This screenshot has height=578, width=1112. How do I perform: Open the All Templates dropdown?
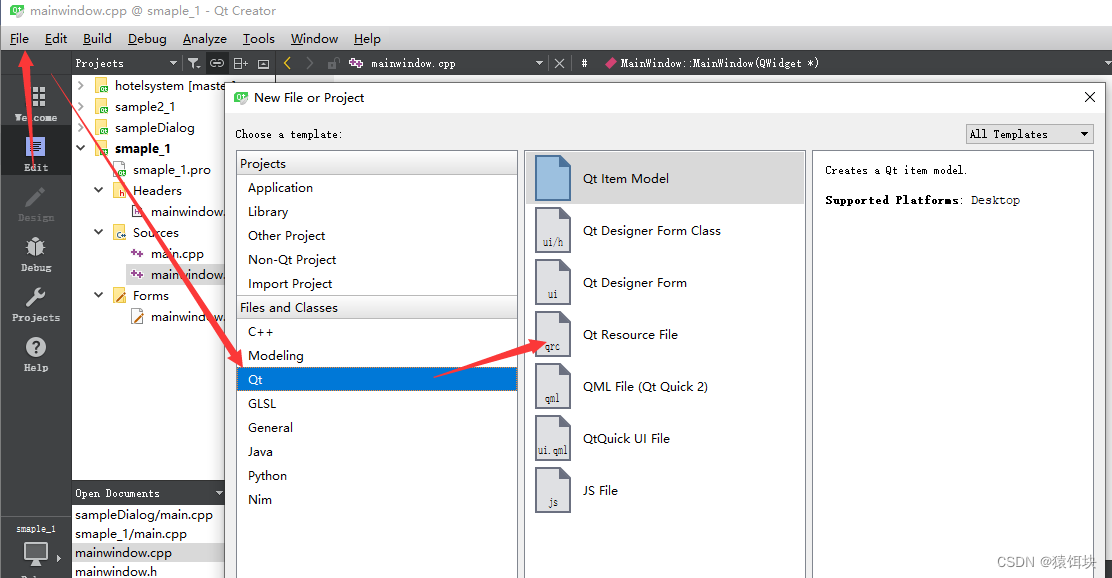click(x=1030, y=134)
